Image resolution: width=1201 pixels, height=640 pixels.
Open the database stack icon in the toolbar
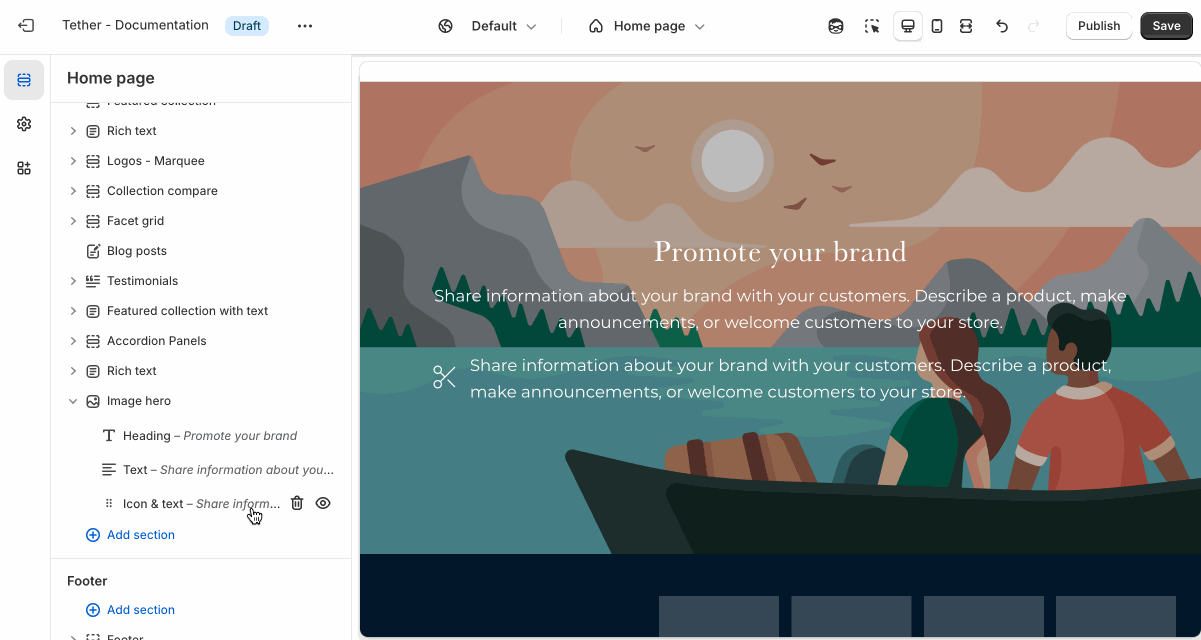(x=836, y=26)
